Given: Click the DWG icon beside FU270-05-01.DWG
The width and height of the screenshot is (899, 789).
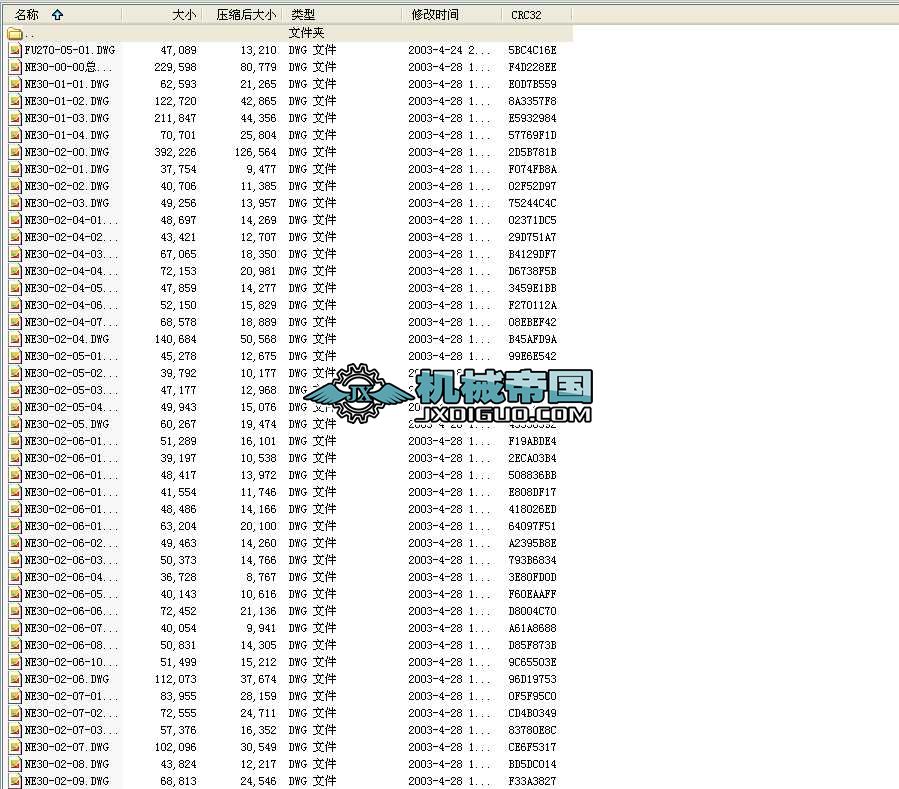Looking at the screenshot, I should 15,49.
